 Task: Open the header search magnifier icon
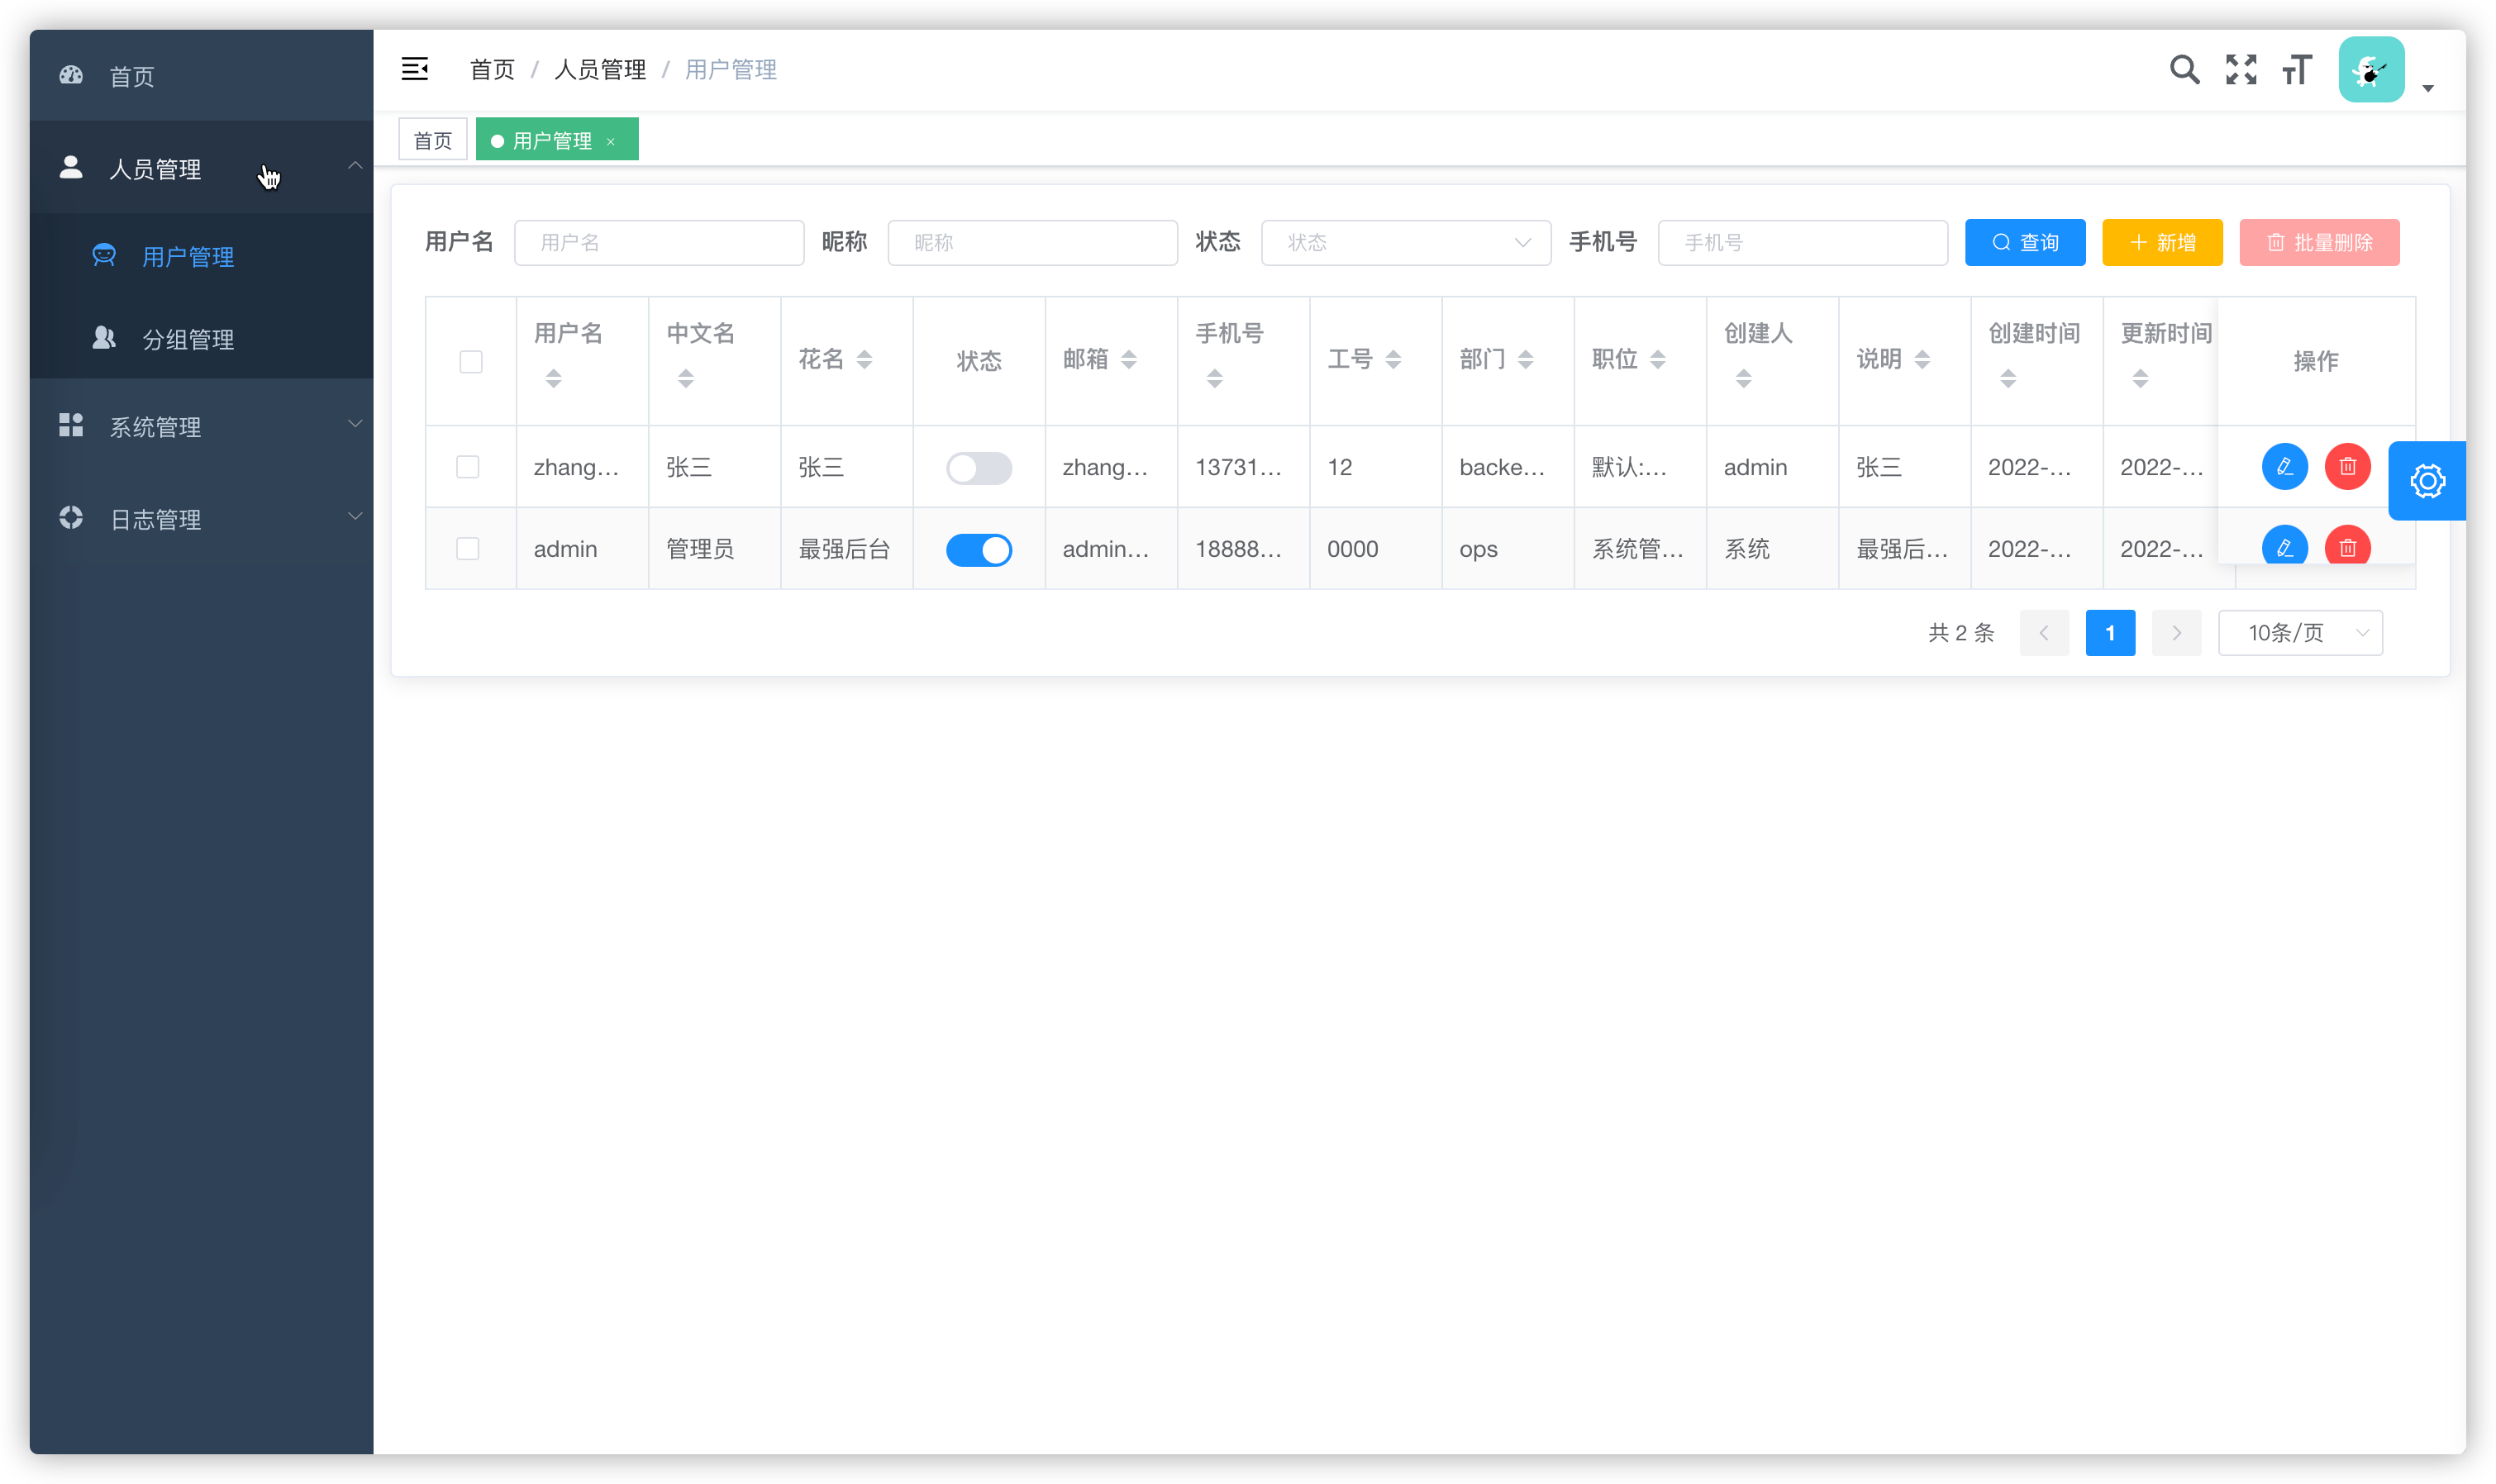coord(2184,69)
